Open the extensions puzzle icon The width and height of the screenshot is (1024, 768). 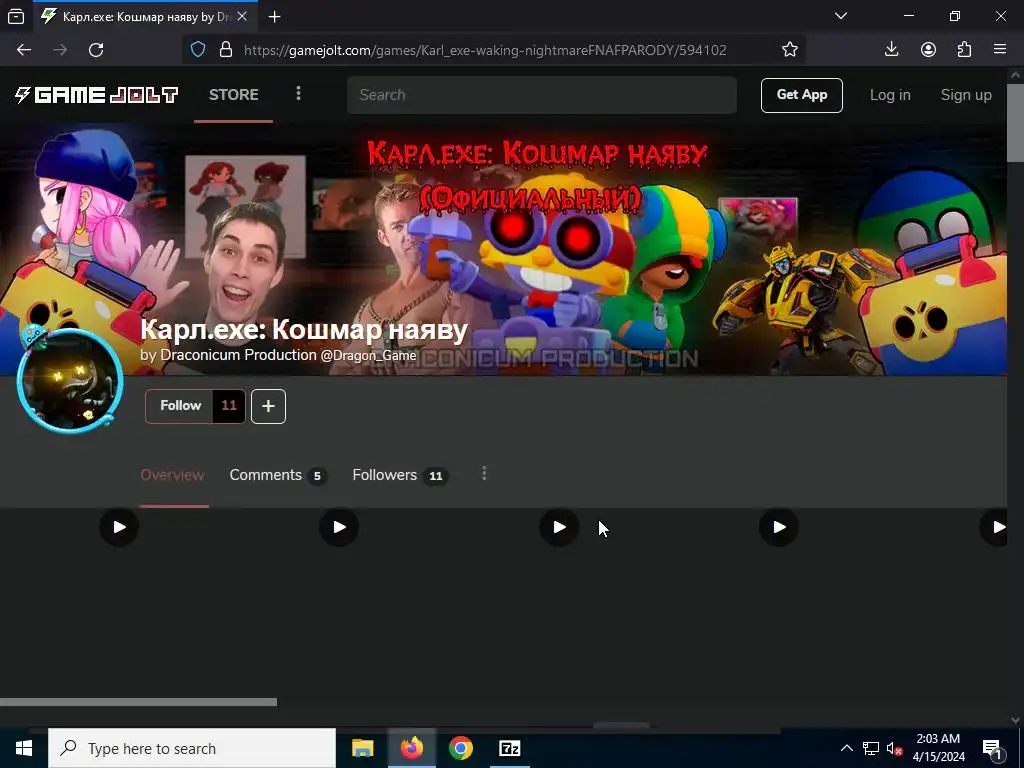point(964,50)
